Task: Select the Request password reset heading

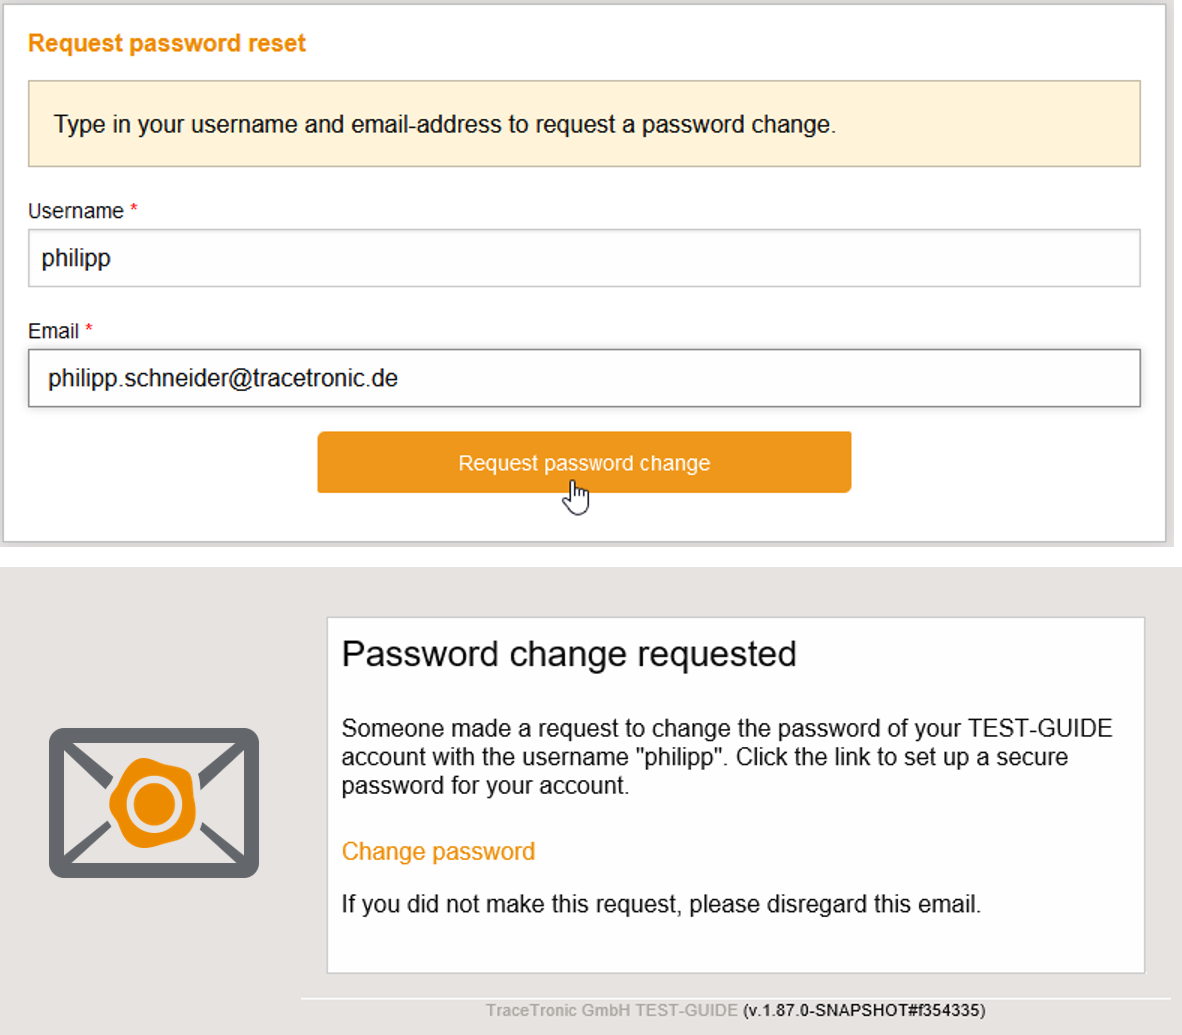Action: tap(167, 43)
